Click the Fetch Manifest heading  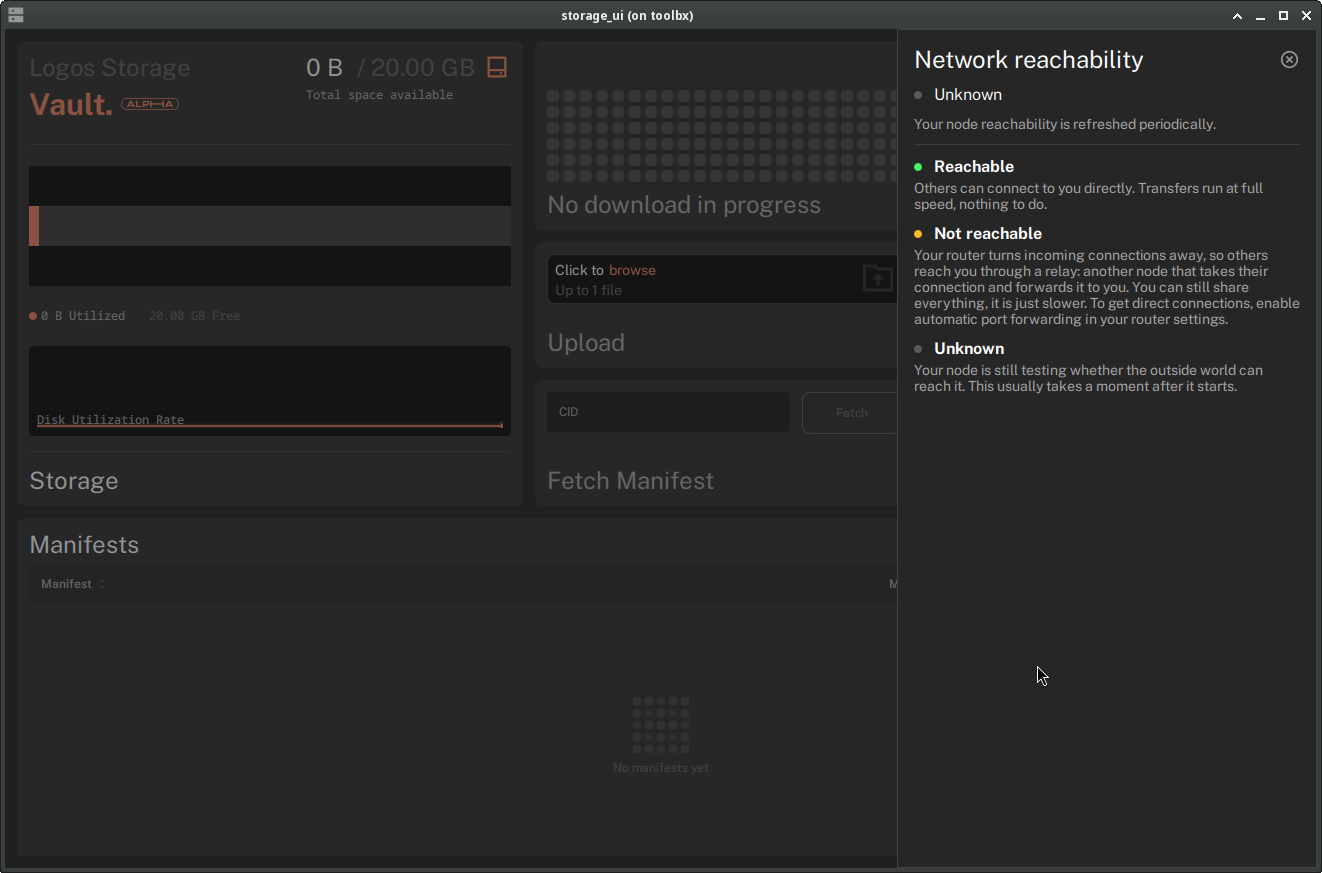pos(631,481)
